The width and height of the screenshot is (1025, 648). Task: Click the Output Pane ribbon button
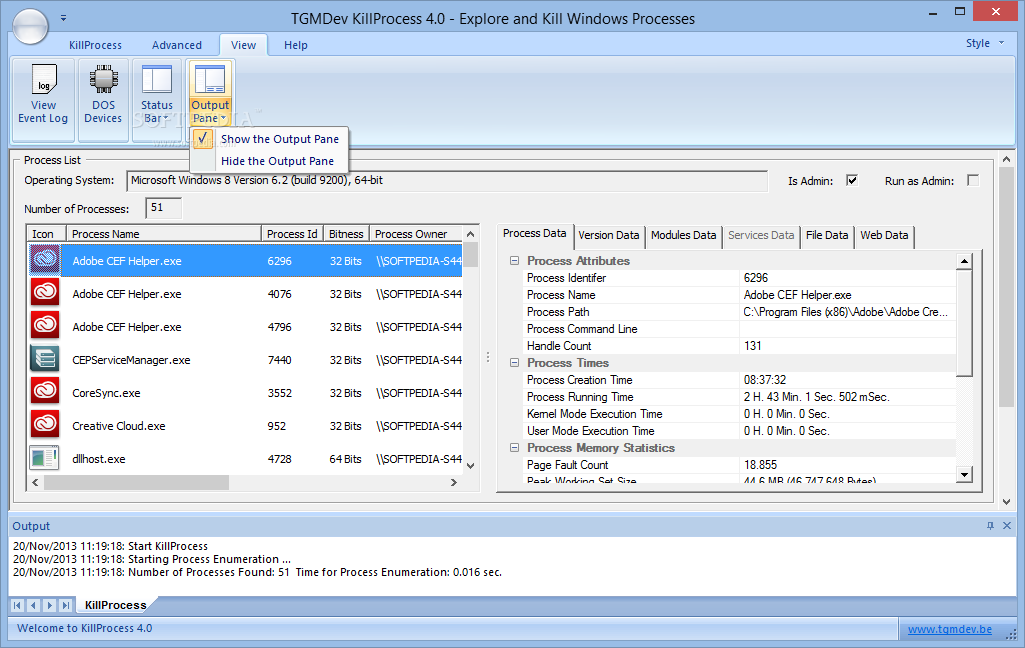tap(210, 94)
